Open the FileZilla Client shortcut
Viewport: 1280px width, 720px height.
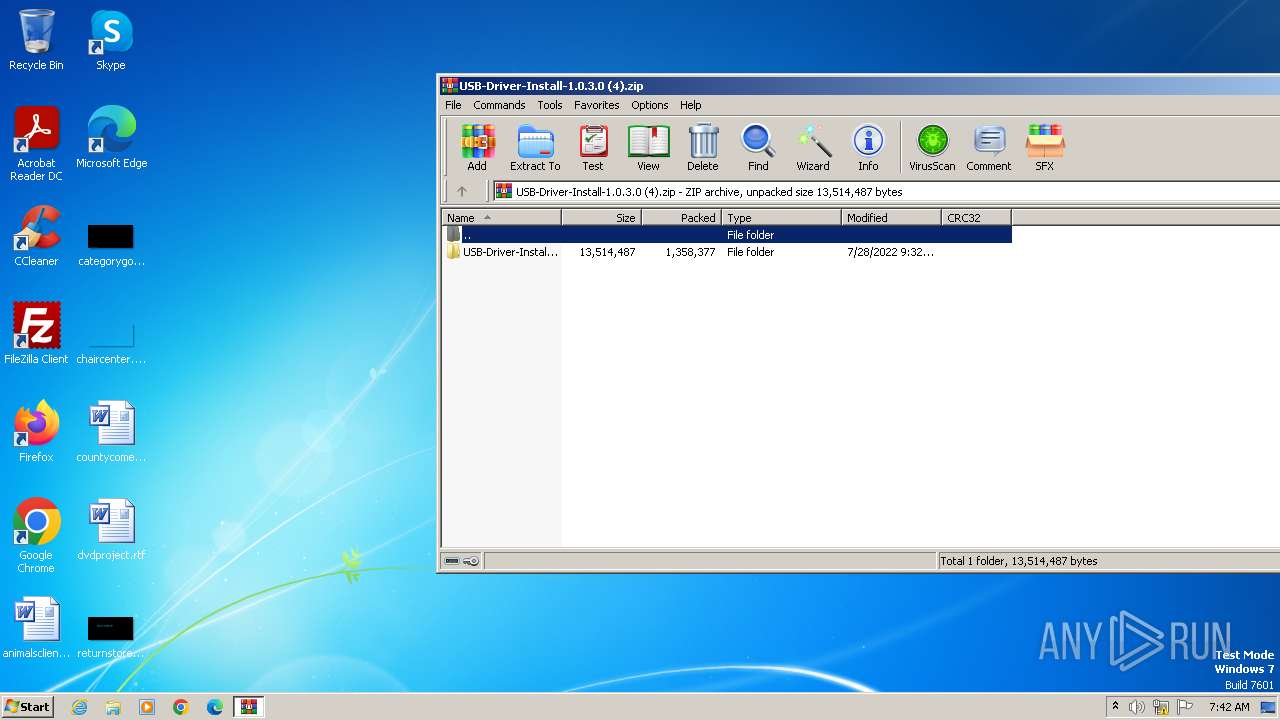tap(36, 333)
